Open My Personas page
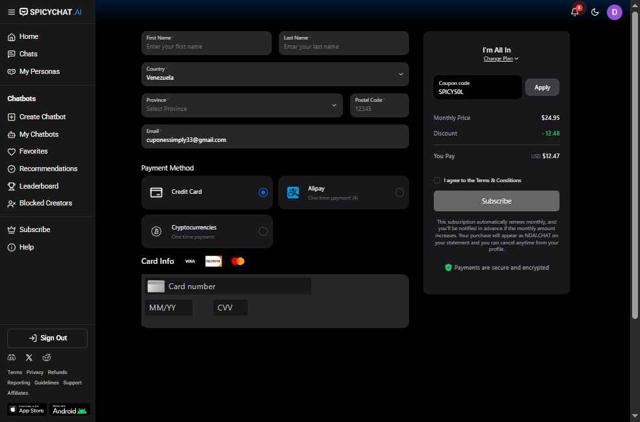The image size is (640, 422). (34, 71)
